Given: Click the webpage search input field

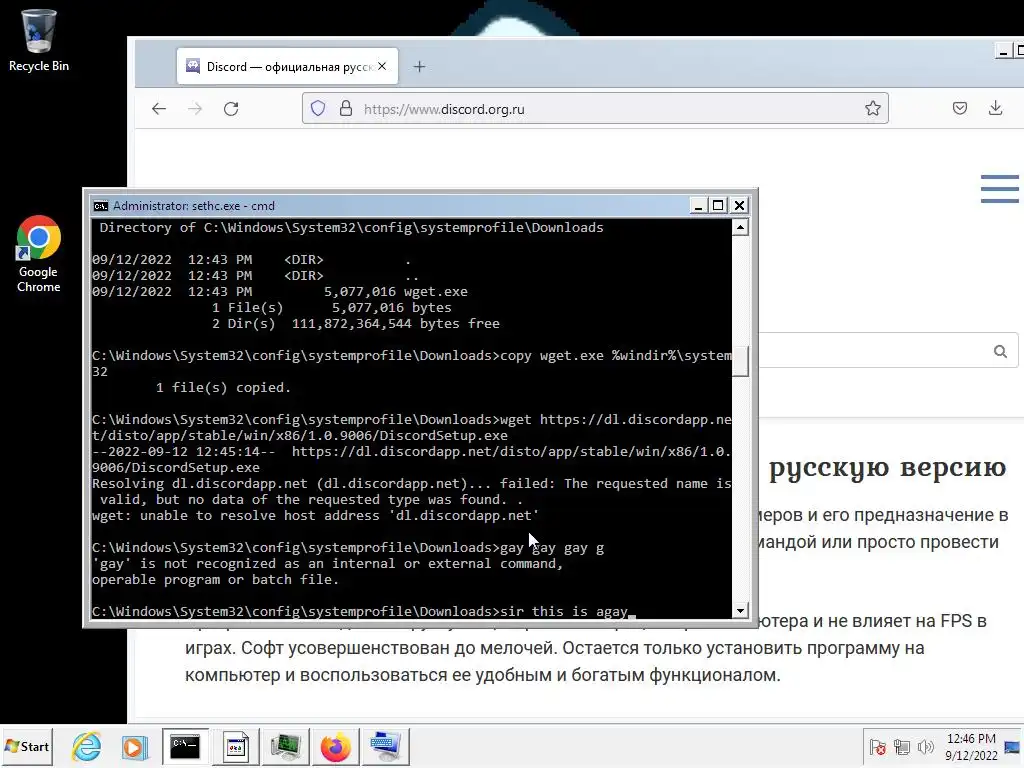Looking at the screenshot, I should (875, 351).
